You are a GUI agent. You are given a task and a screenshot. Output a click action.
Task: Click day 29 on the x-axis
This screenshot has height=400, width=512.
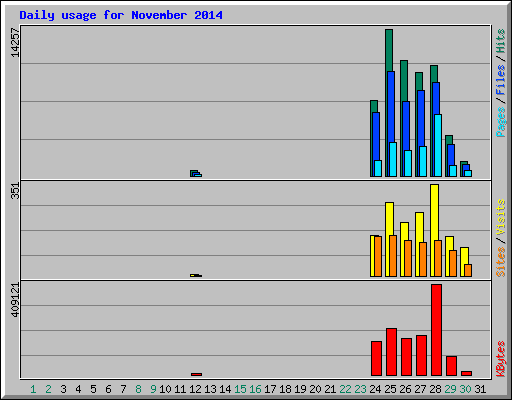(450, 389)
